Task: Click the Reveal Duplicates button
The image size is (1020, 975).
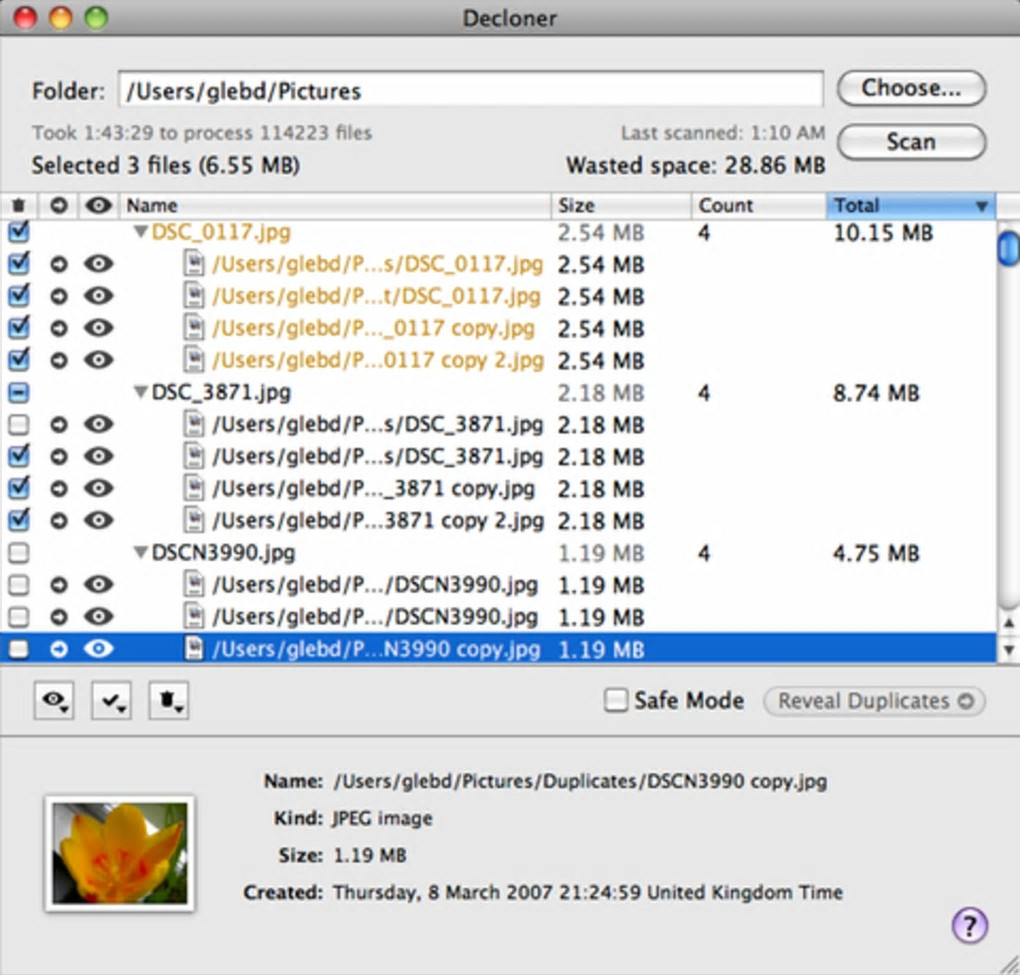Action: coord(874,701)
